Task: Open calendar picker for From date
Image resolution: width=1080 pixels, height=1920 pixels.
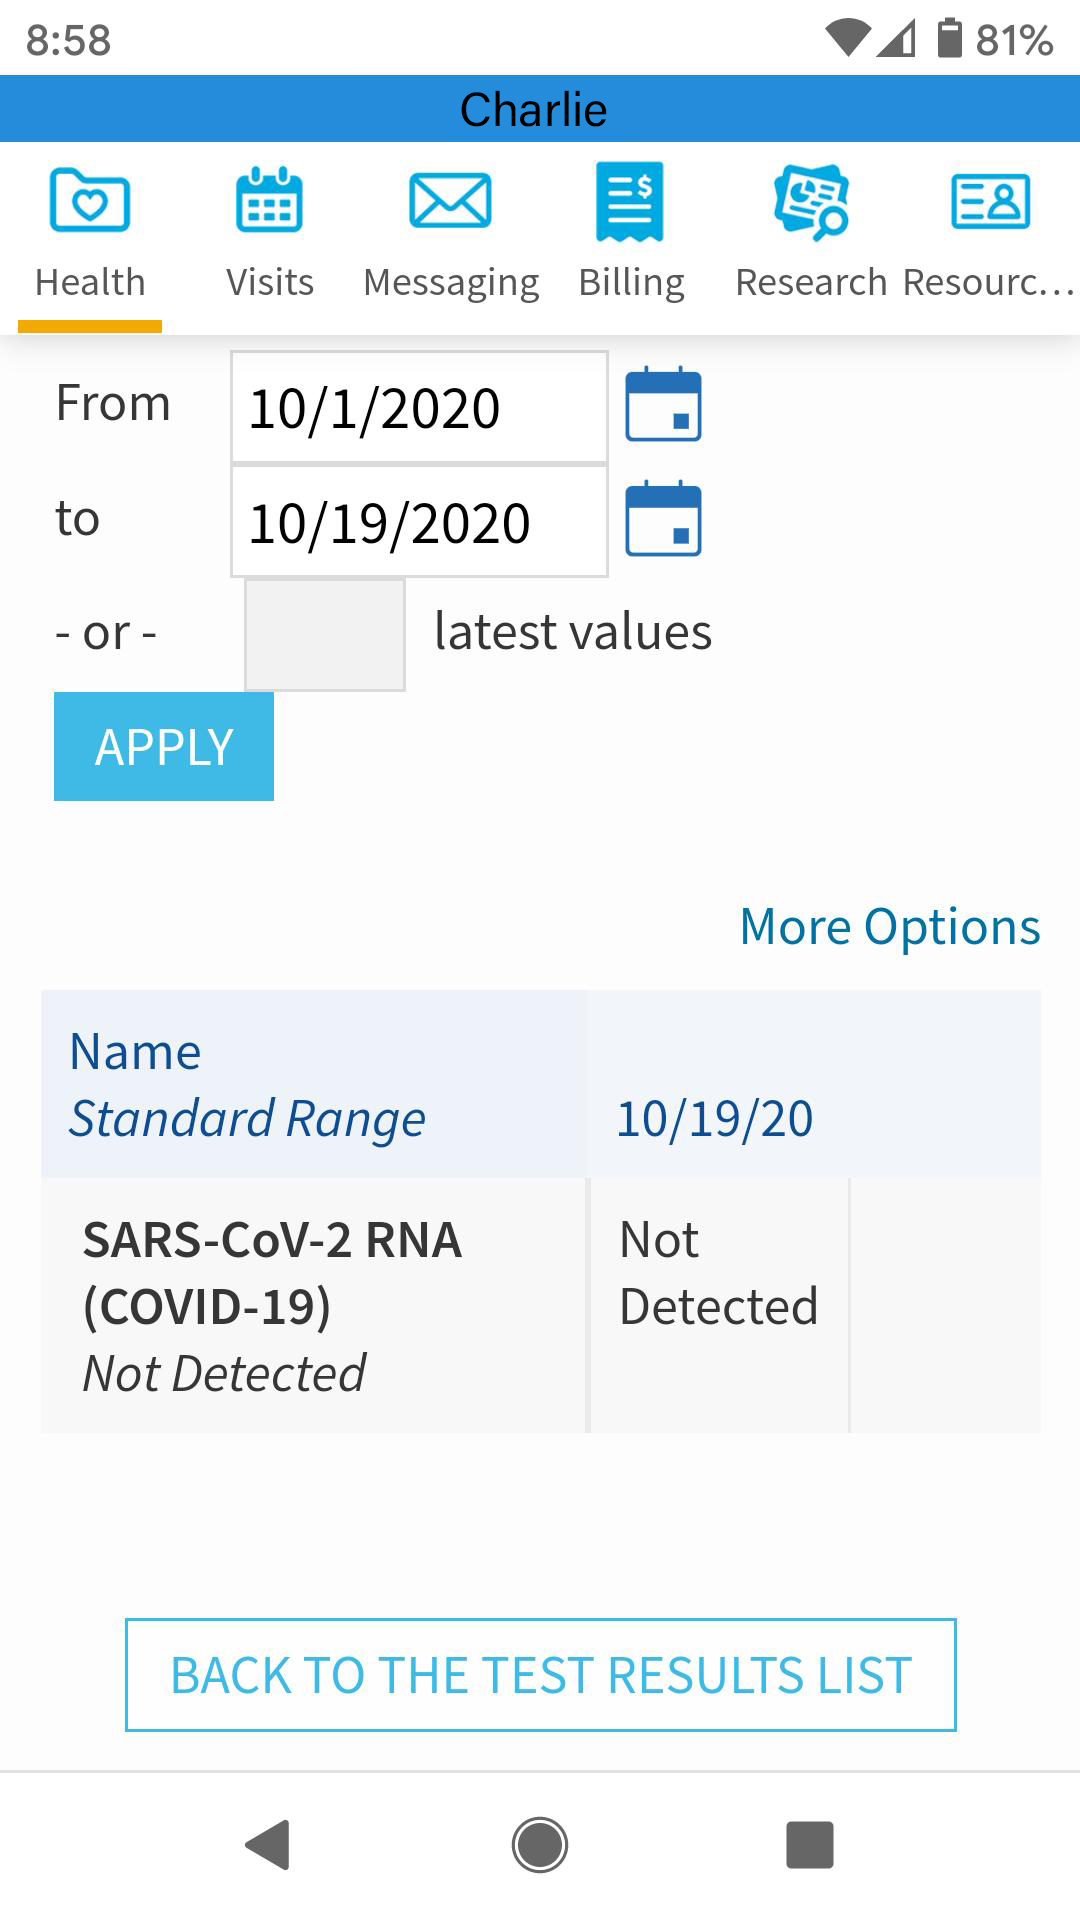Action: tap(663, 405)
